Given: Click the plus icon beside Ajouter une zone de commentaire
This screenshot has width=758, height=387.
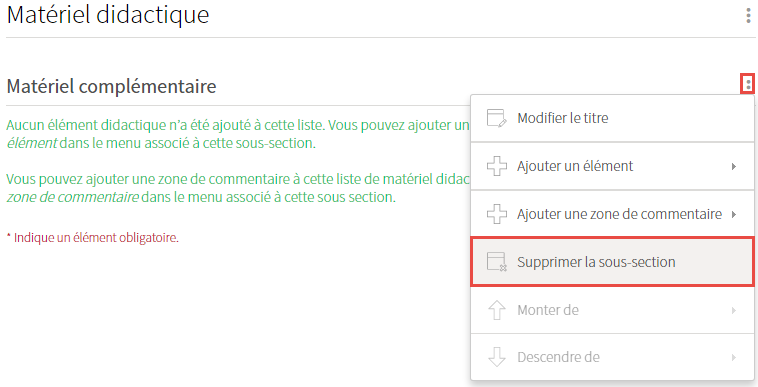Looking at the screenshot, I should point(496,214).
